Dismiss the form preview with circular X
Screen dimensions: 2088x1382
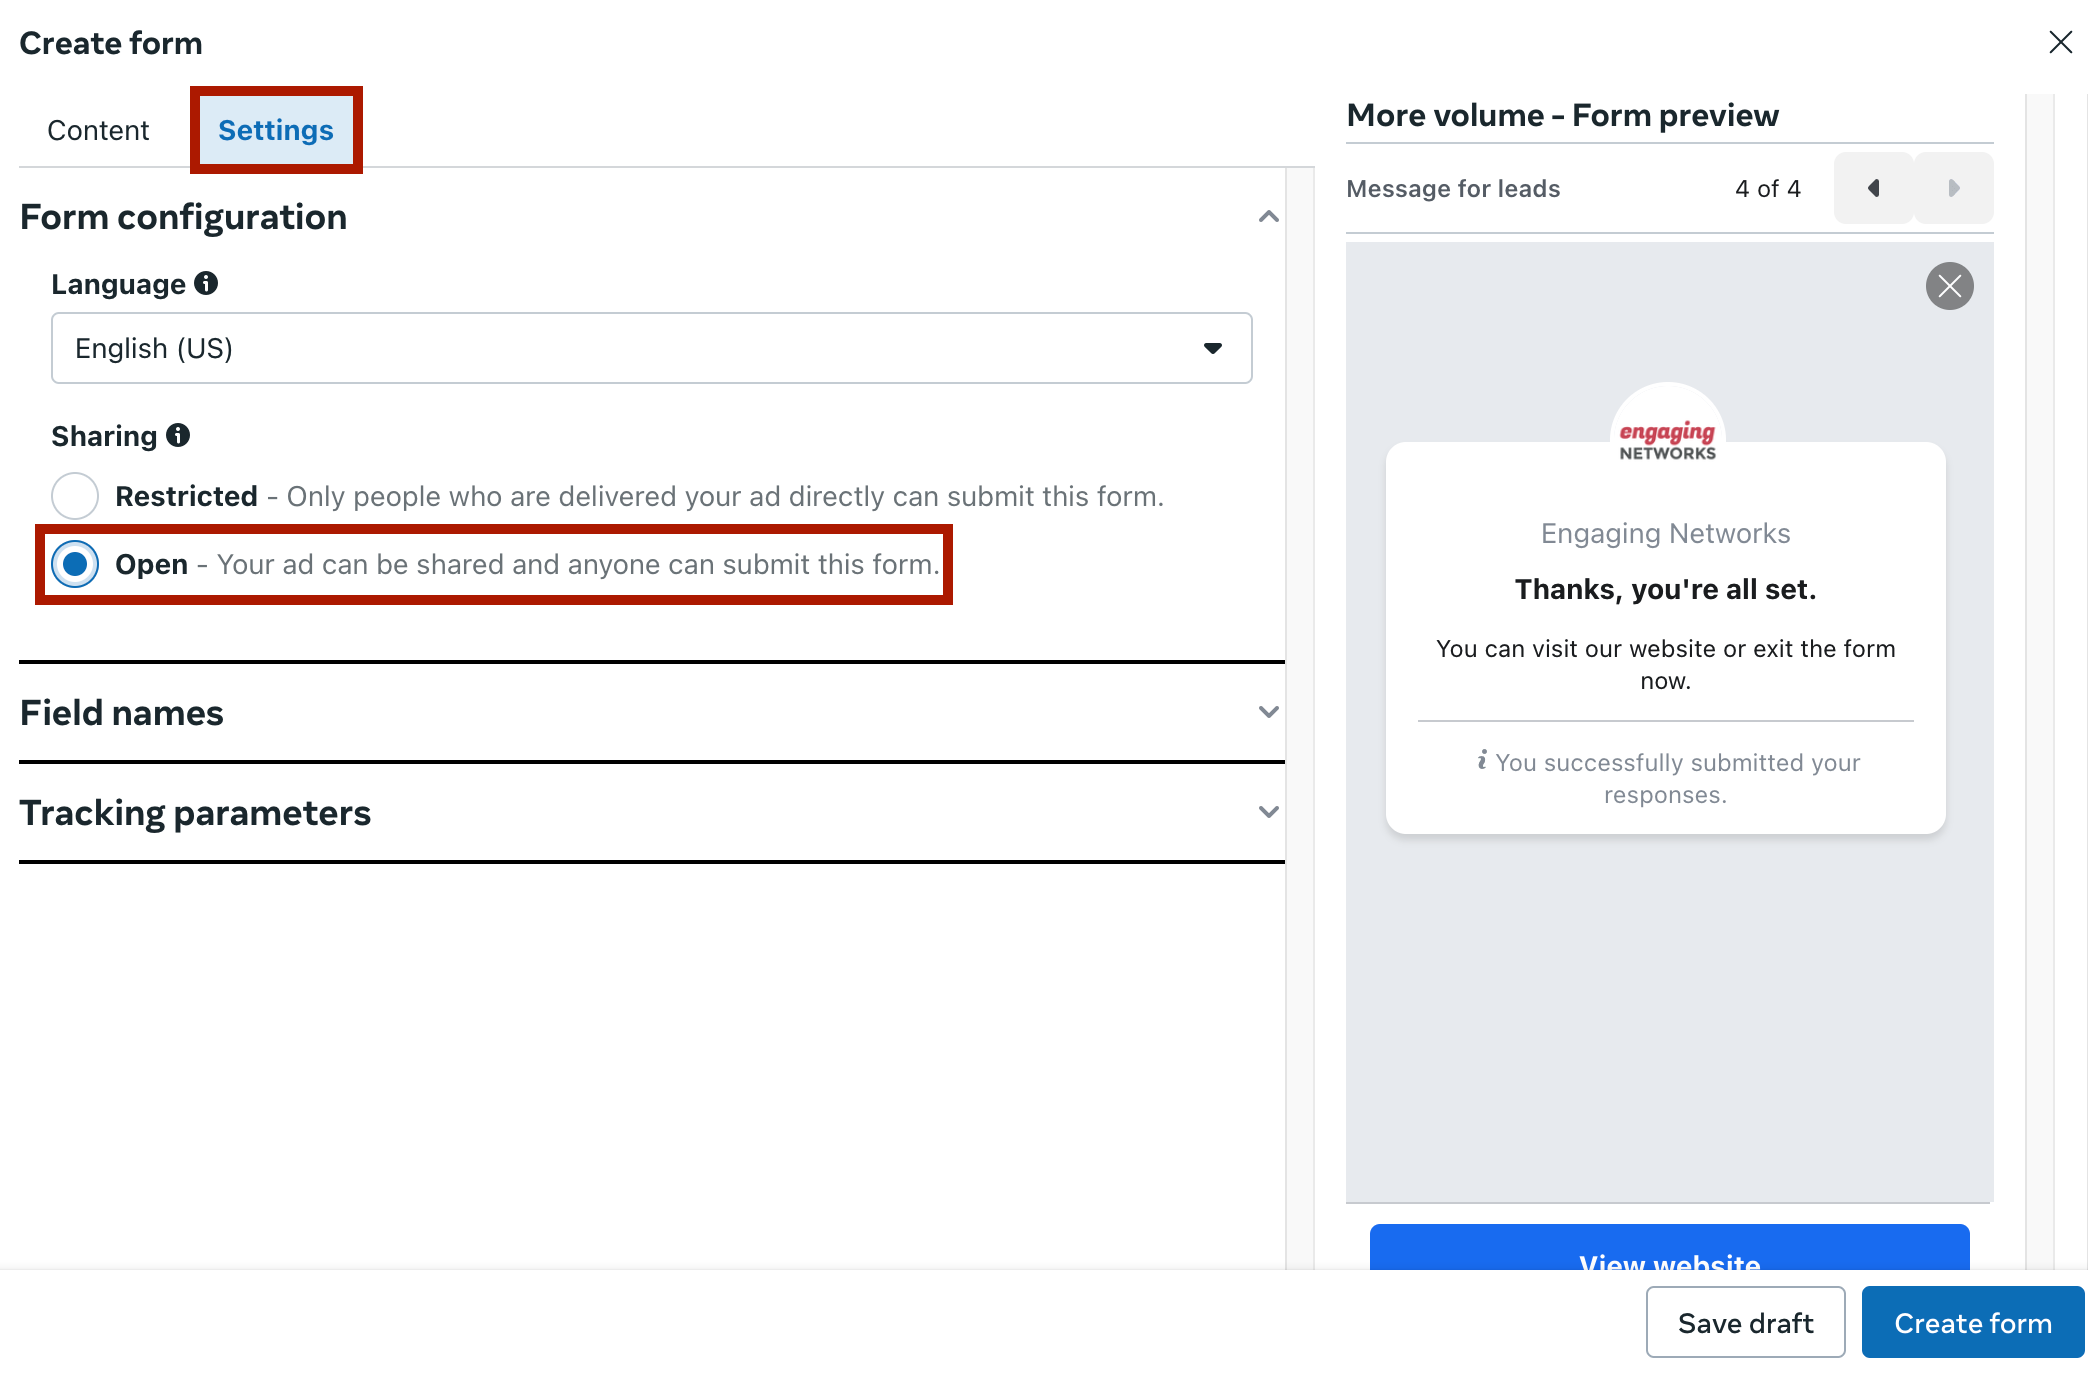click(1949, 287)
